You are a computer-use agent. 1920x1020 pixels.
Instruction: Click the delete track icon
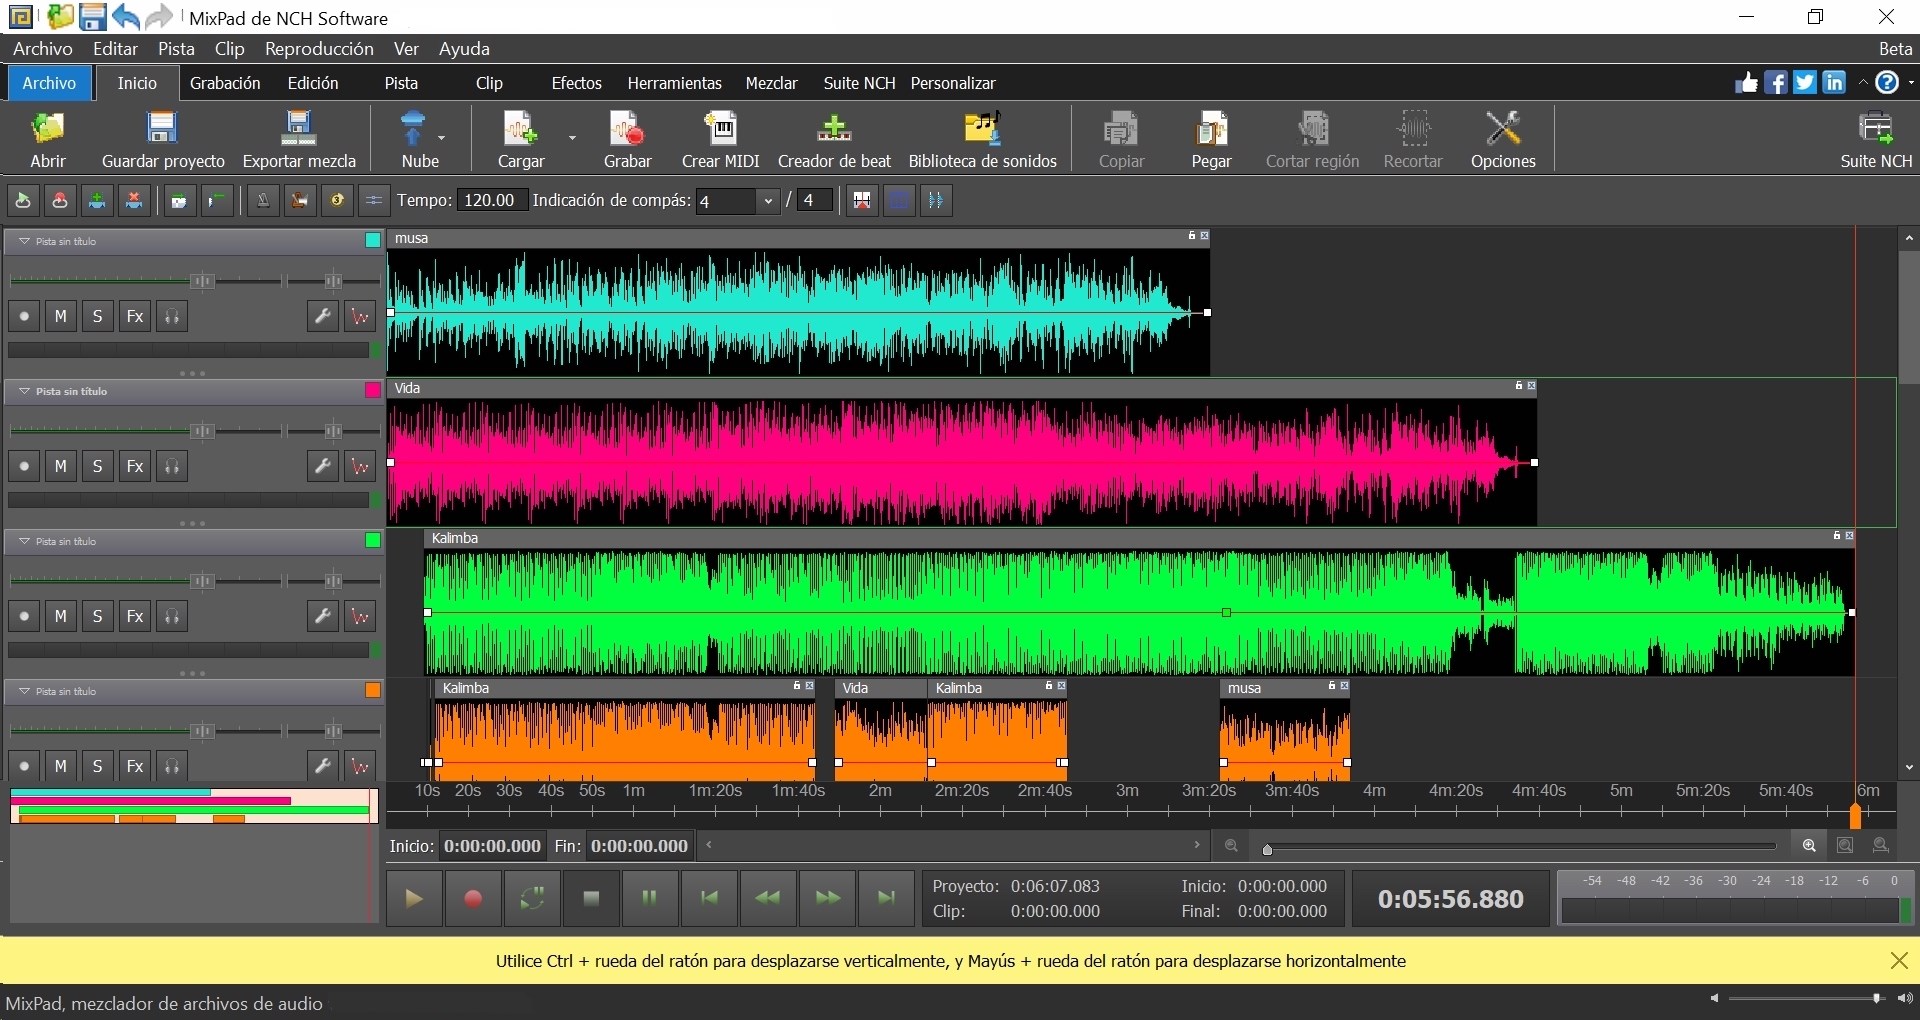click(134, 200)
